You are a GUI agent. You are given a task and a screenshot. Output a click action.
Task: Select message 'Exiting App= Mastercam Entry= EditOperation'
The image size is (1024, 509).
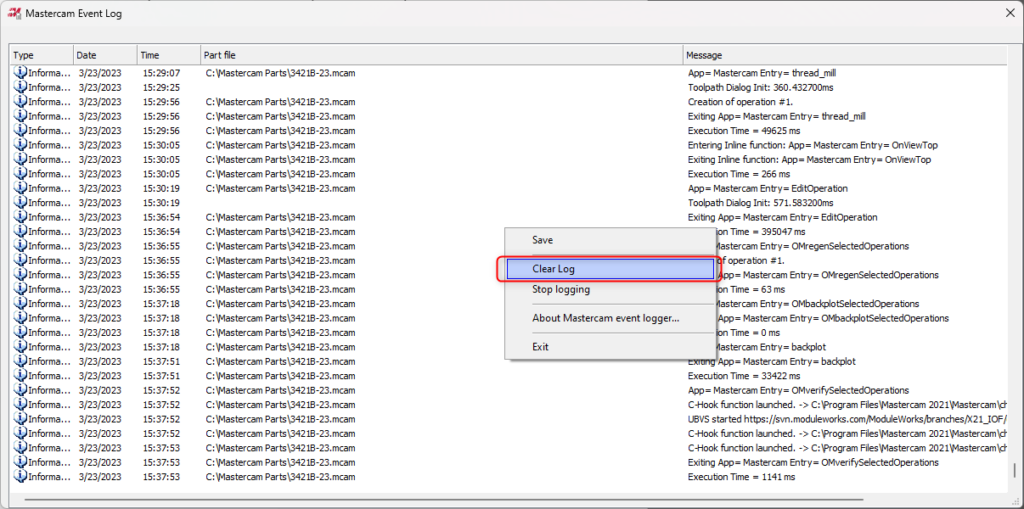coord(782,216)
